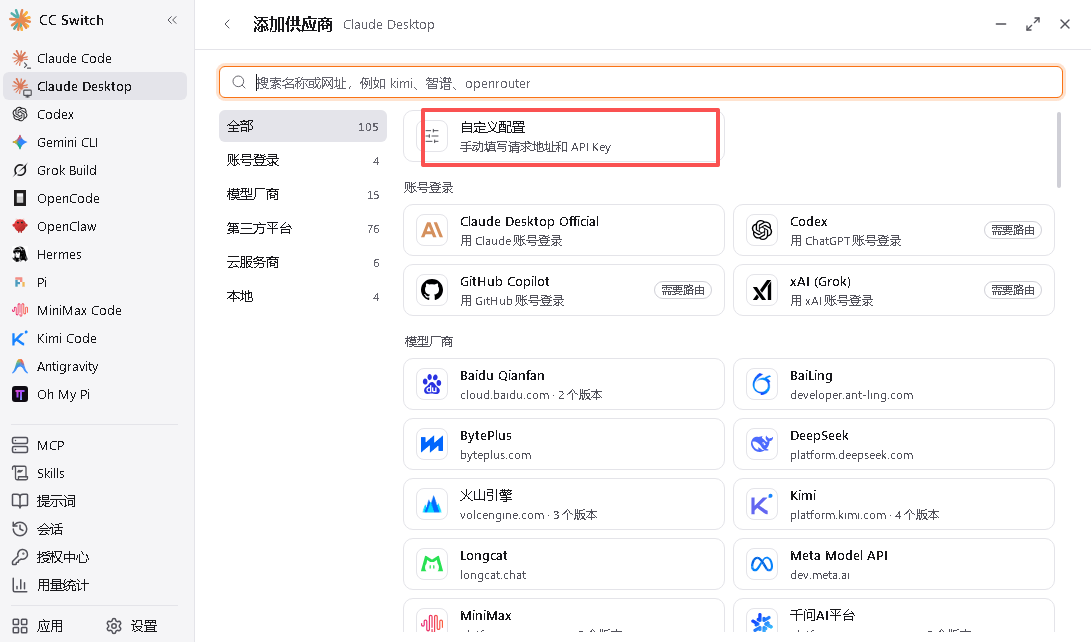The width and height of the screenshot is (1091, 642).
Task: Open Grok Build in the sidebar
Action: click(x=95, y=170)
